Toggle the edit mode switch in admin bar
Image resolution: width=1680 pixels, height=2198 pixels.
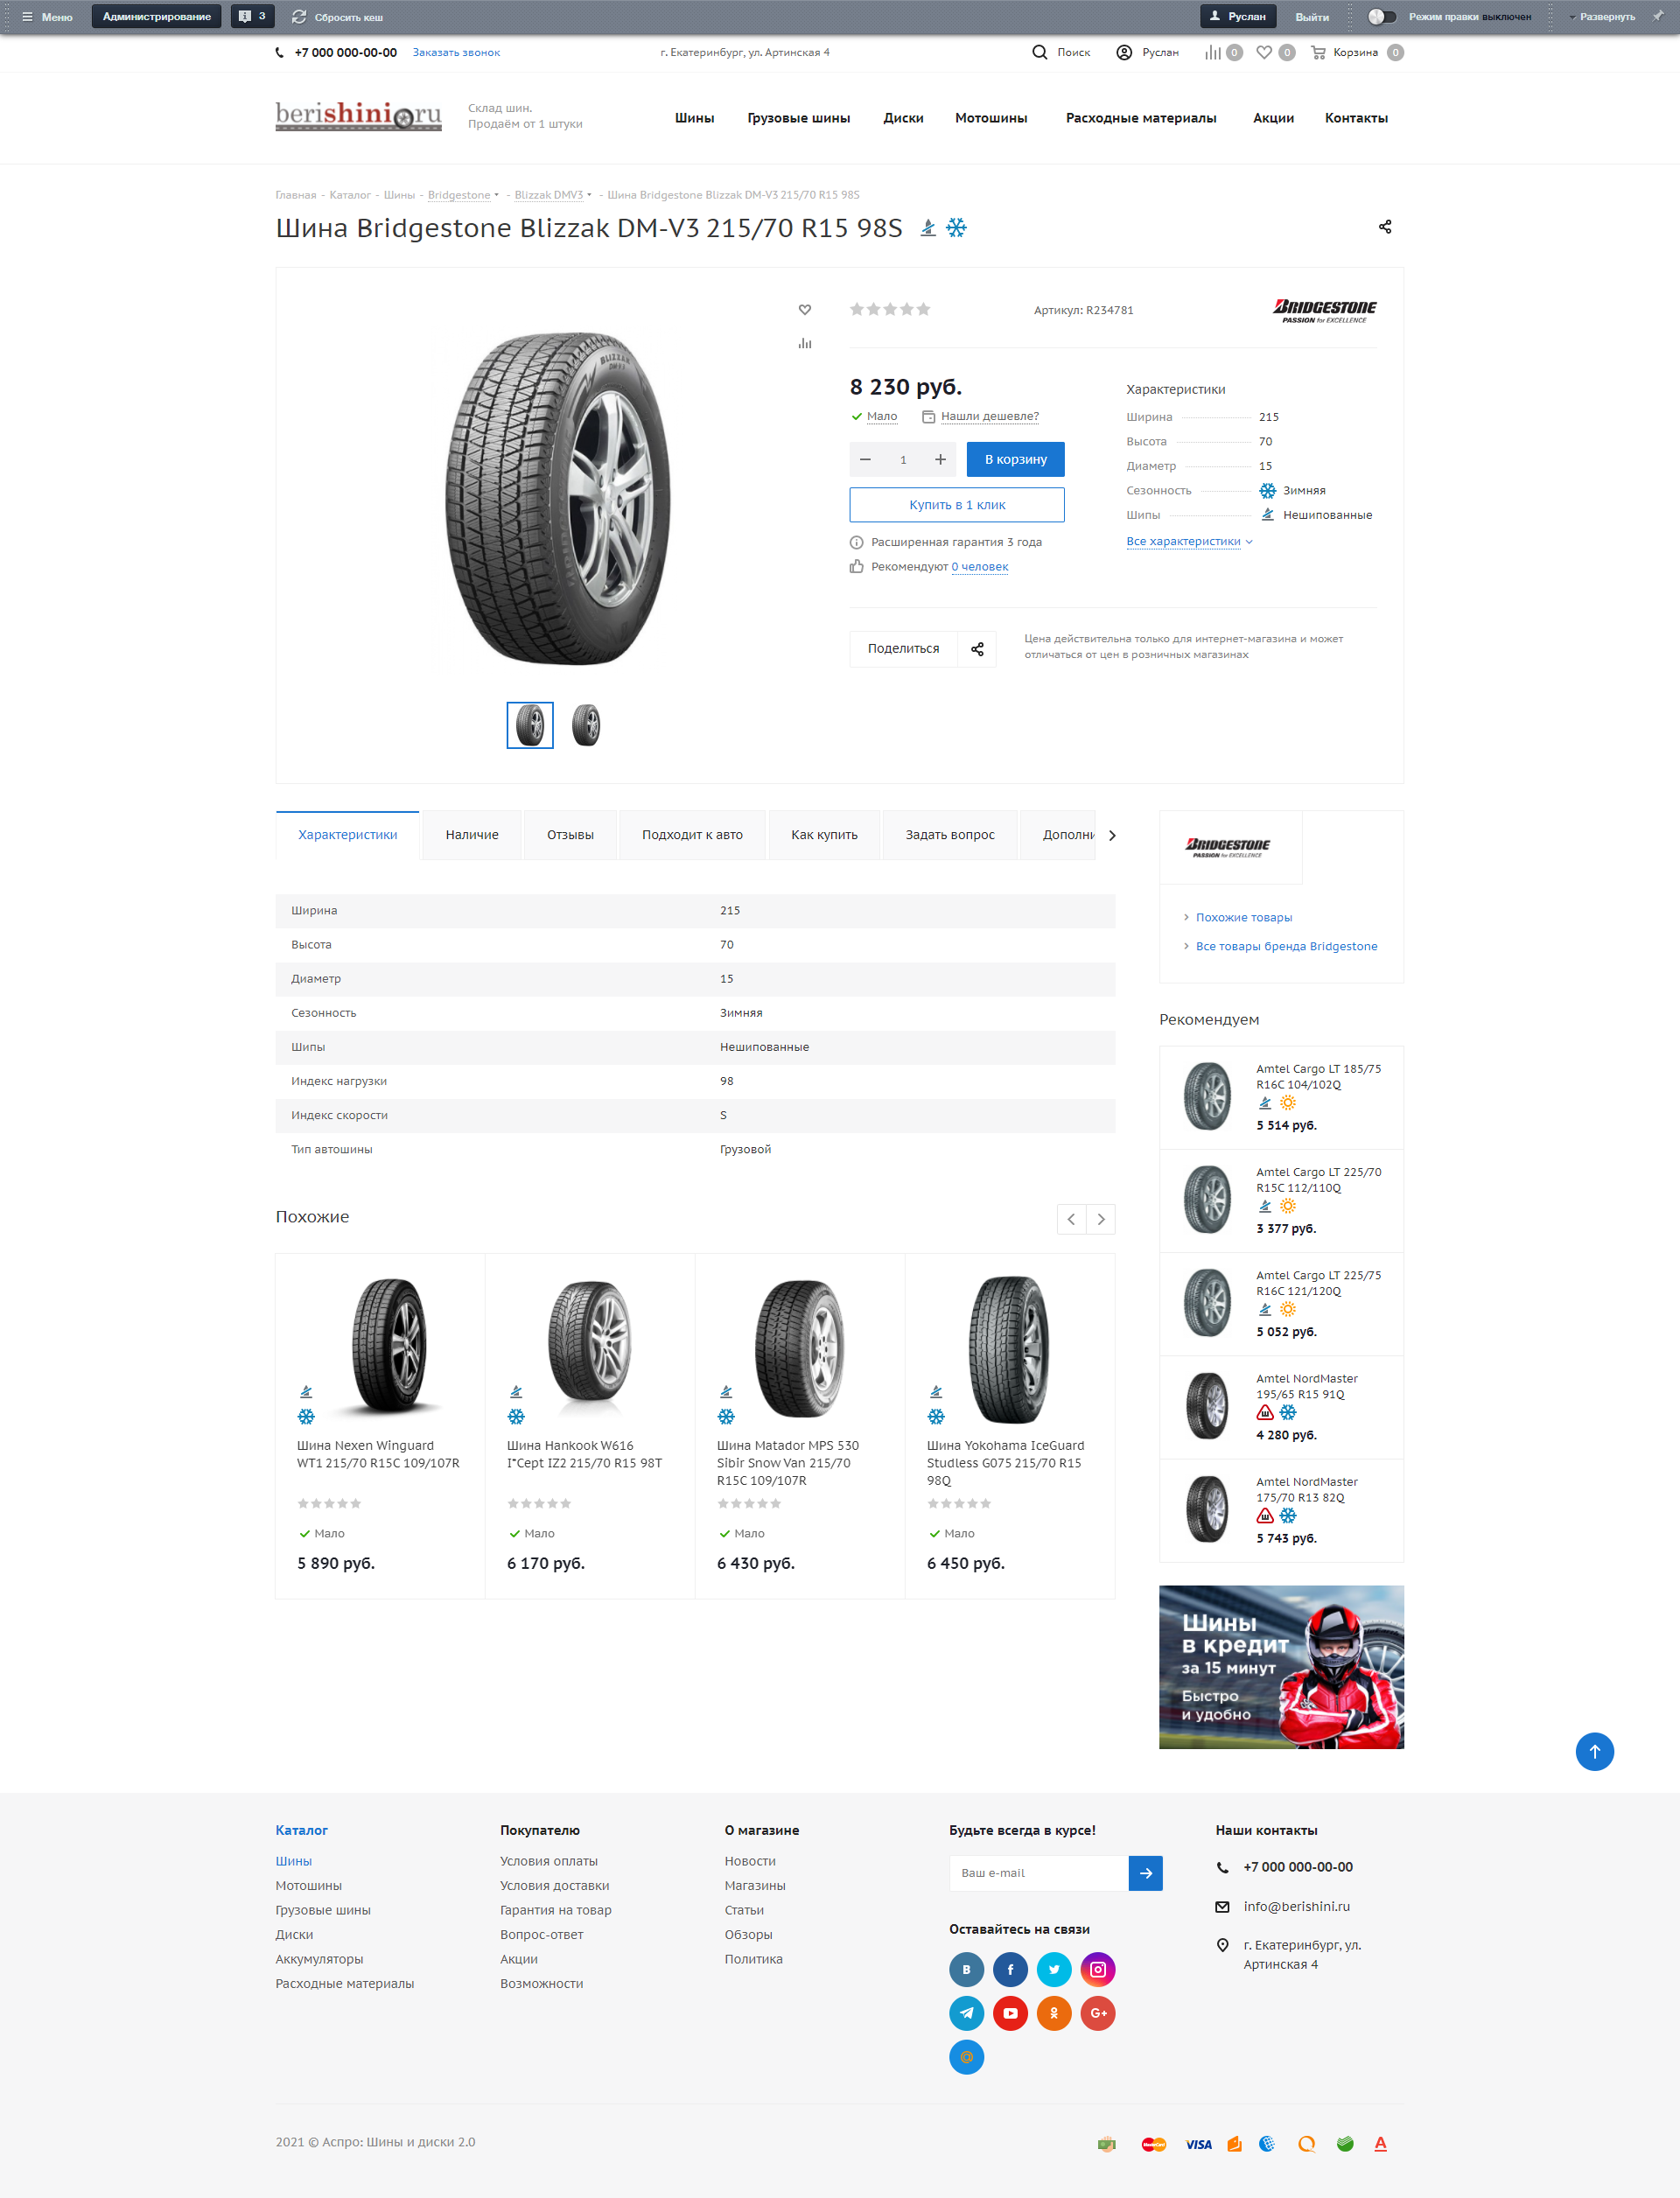tap(1382, 17)
